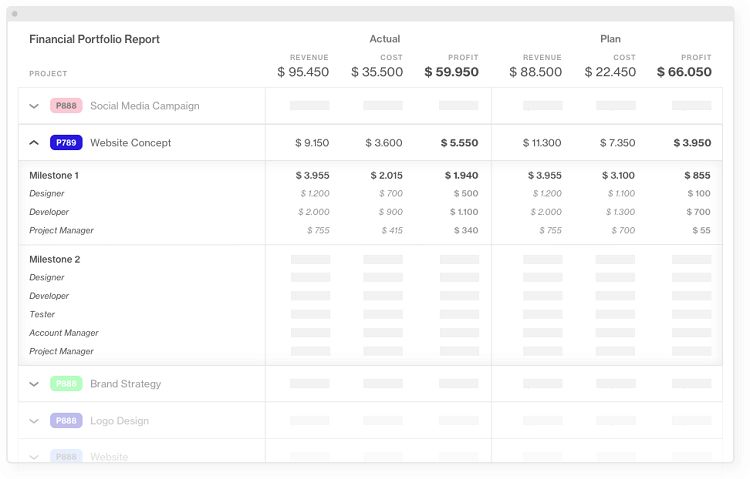Screen dimensions: 750x479
Task: Click the PROJECT column header
Action: coord(48,74)
